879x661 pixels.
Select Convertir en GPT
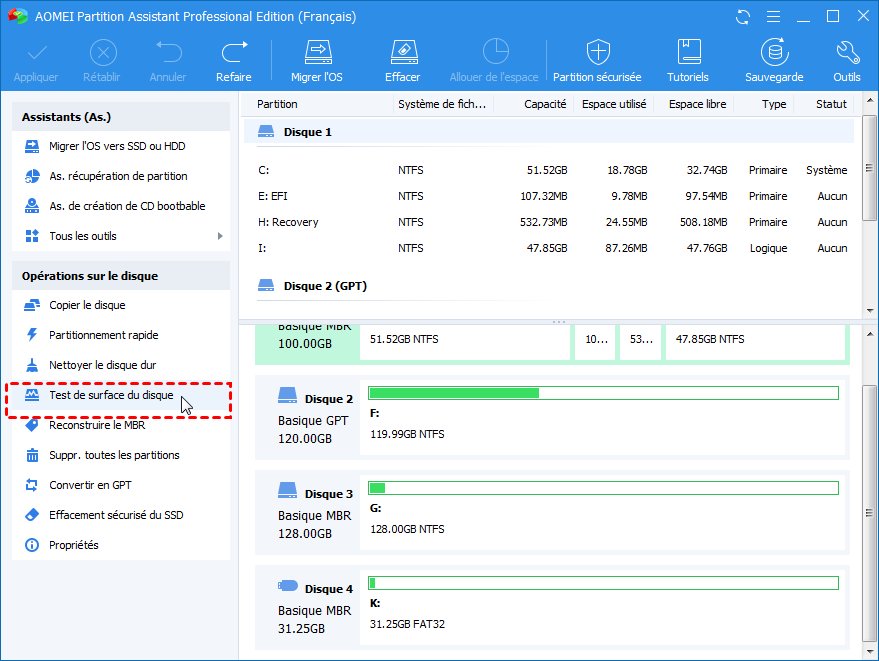point(121,485)
